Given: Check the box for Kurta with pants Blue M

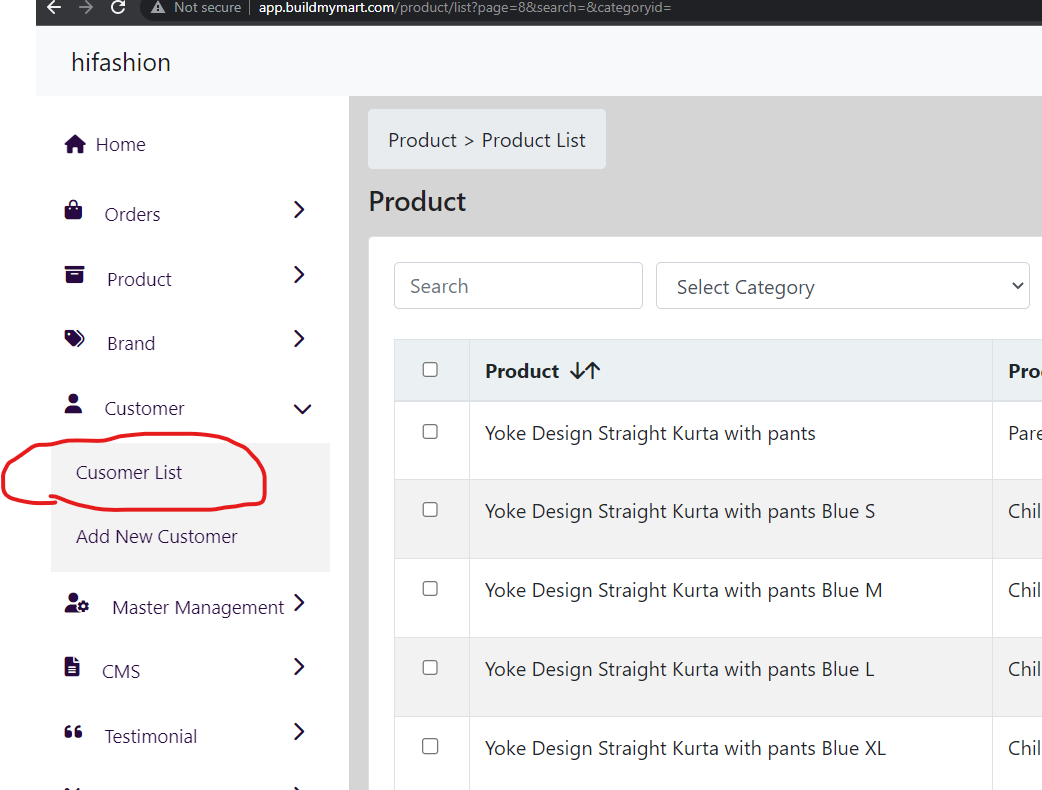Looking at the screenshot, I should point(430,589).
